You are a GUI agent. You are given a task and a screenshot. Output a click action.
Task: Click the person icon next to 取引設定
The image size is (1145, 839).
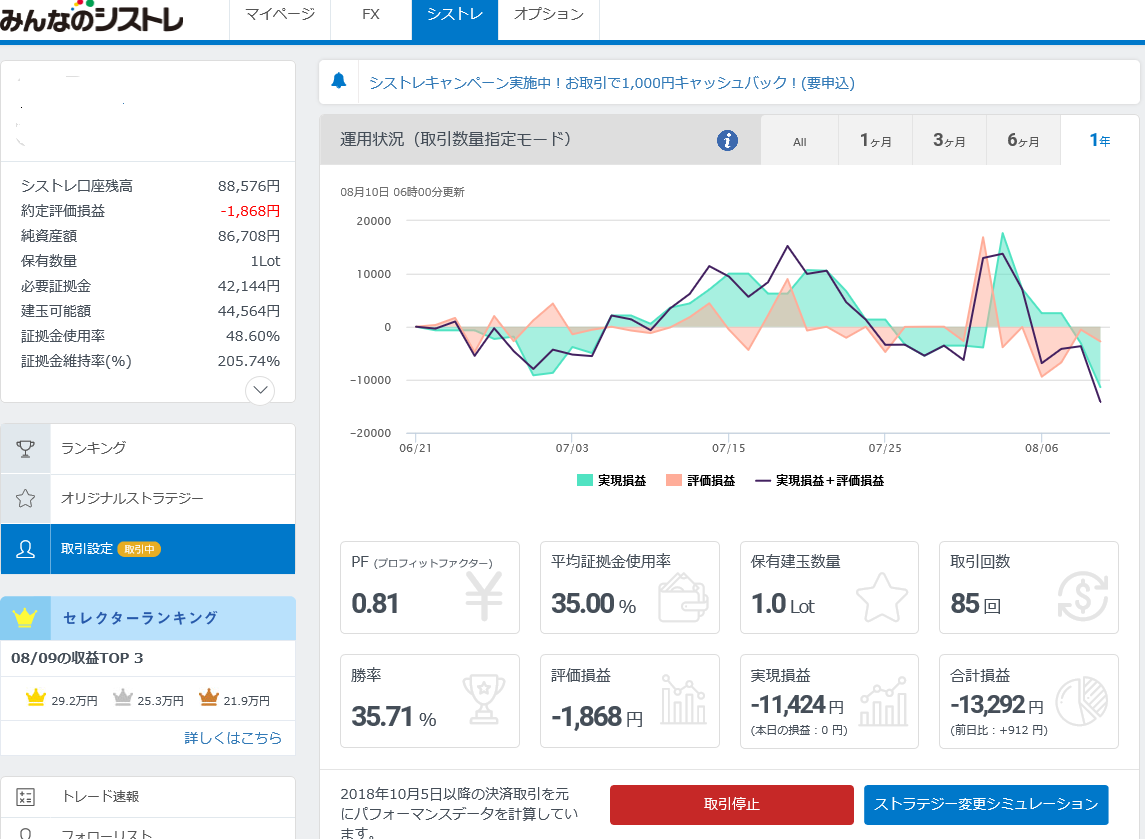(26, 549)
